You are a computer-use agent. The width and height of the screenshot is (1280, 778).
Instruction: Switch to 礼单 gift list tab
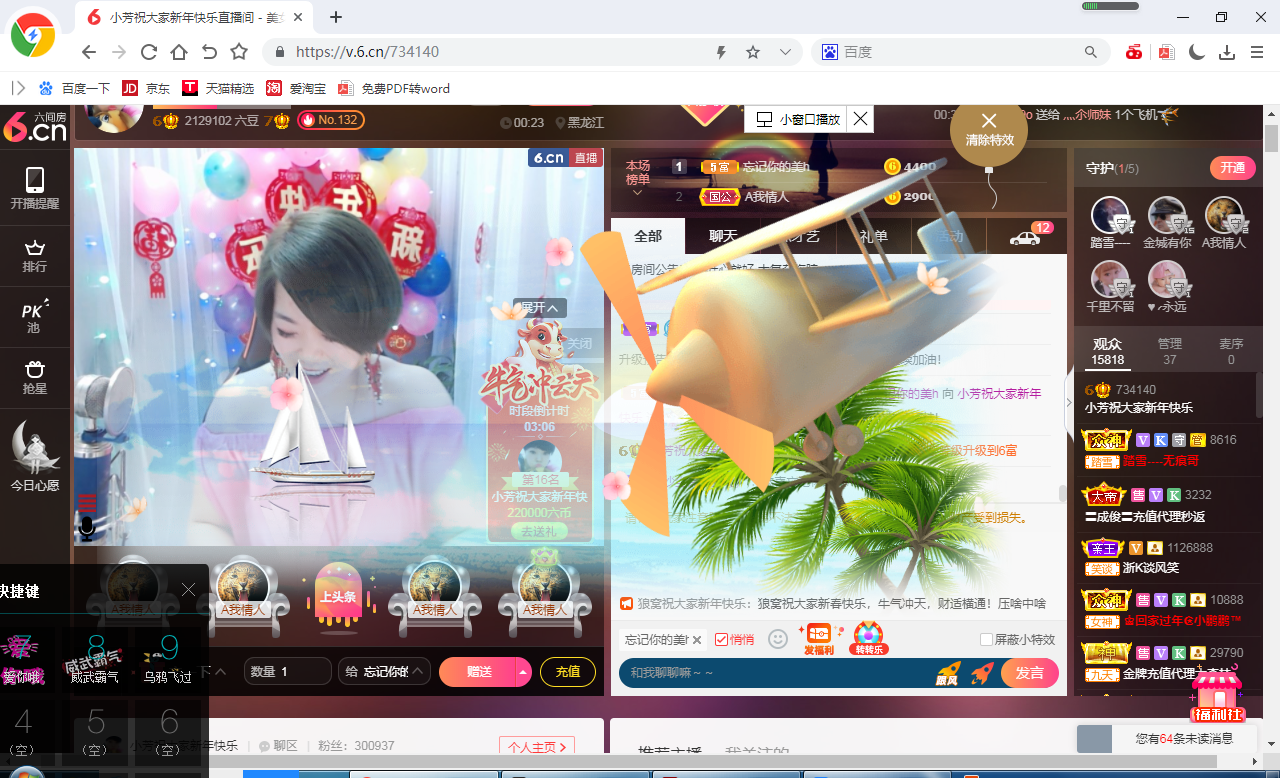pos(873,236)
